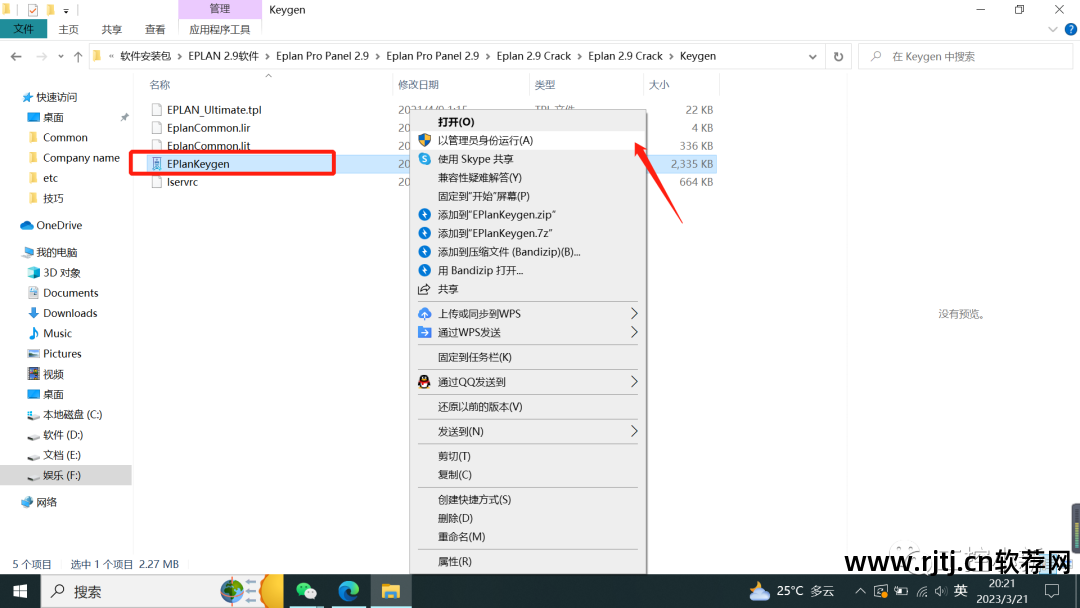Image resolution: width=1080 pixels, height=608 pixels.
Task: Click File Explorer taskbar icon
Action: pos(391,591)
